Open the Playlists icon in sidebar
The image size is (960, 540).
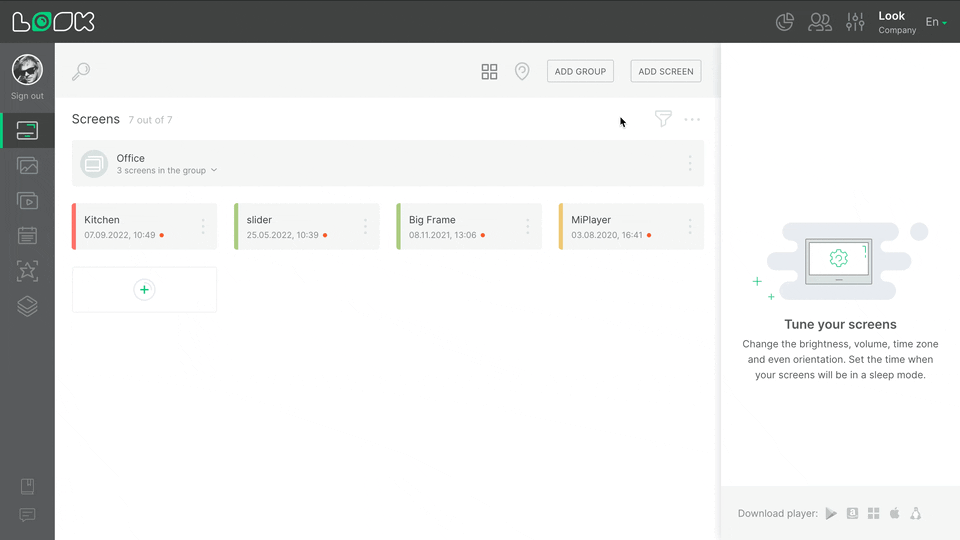[27, 201]
